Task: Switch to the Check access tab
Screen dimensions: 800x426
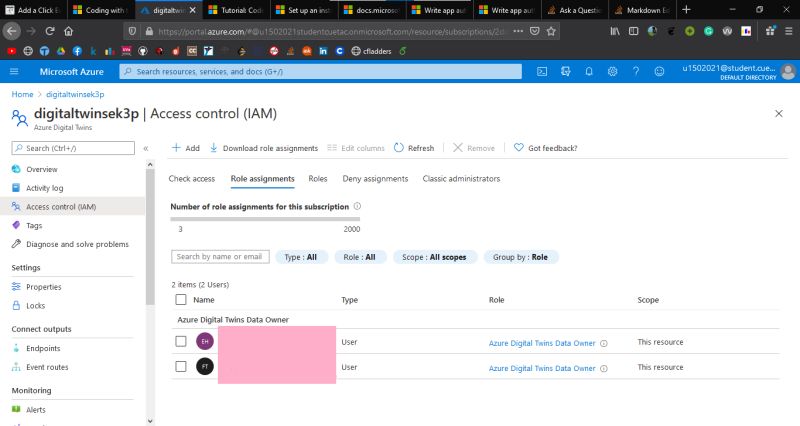Action: [x=192, y=179]
